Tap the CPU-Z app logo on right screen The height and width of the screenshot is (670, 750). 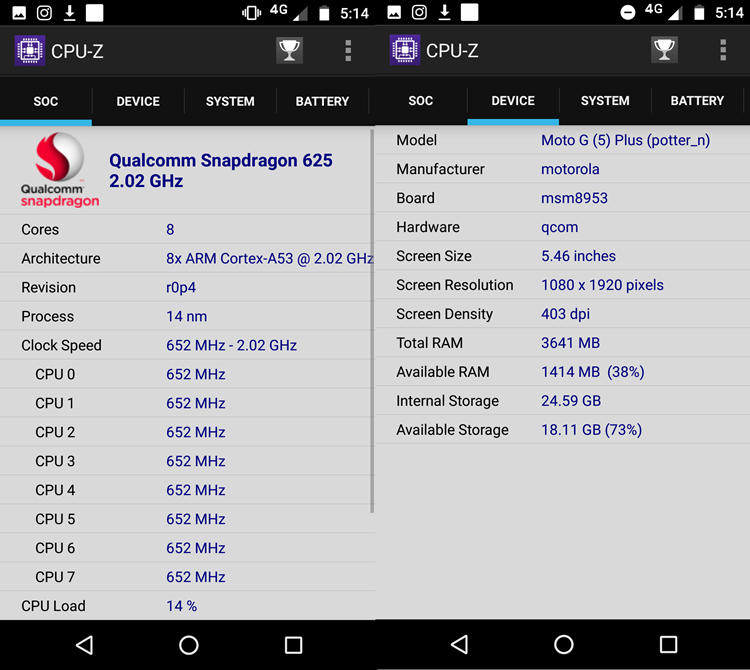[405, 50]
